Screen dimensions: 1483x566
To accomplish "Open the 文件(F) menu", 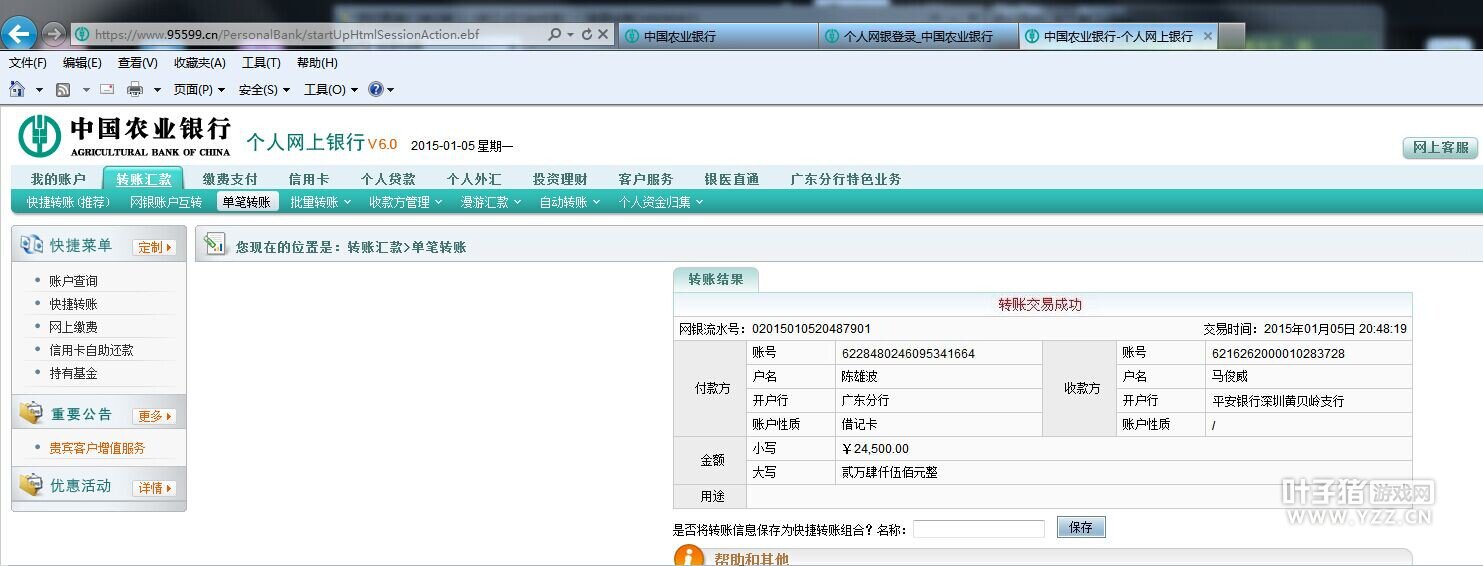I will coord(28,63).
